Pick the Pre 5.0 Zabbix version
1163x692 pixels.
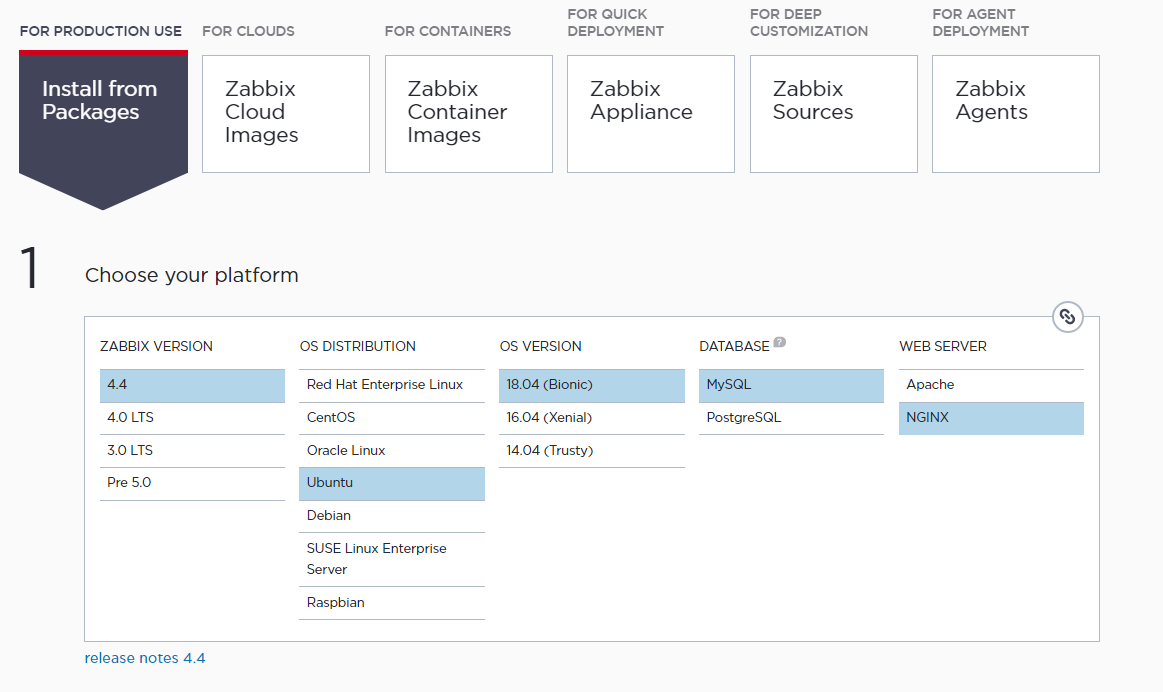tap(192, 483)
